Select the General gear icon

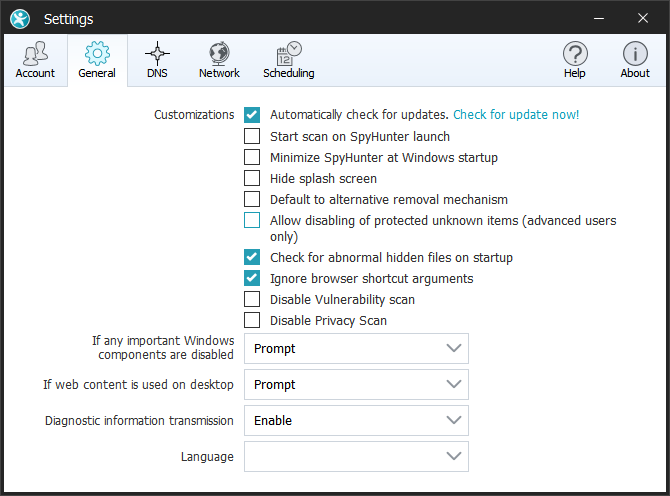coord(97,54)
